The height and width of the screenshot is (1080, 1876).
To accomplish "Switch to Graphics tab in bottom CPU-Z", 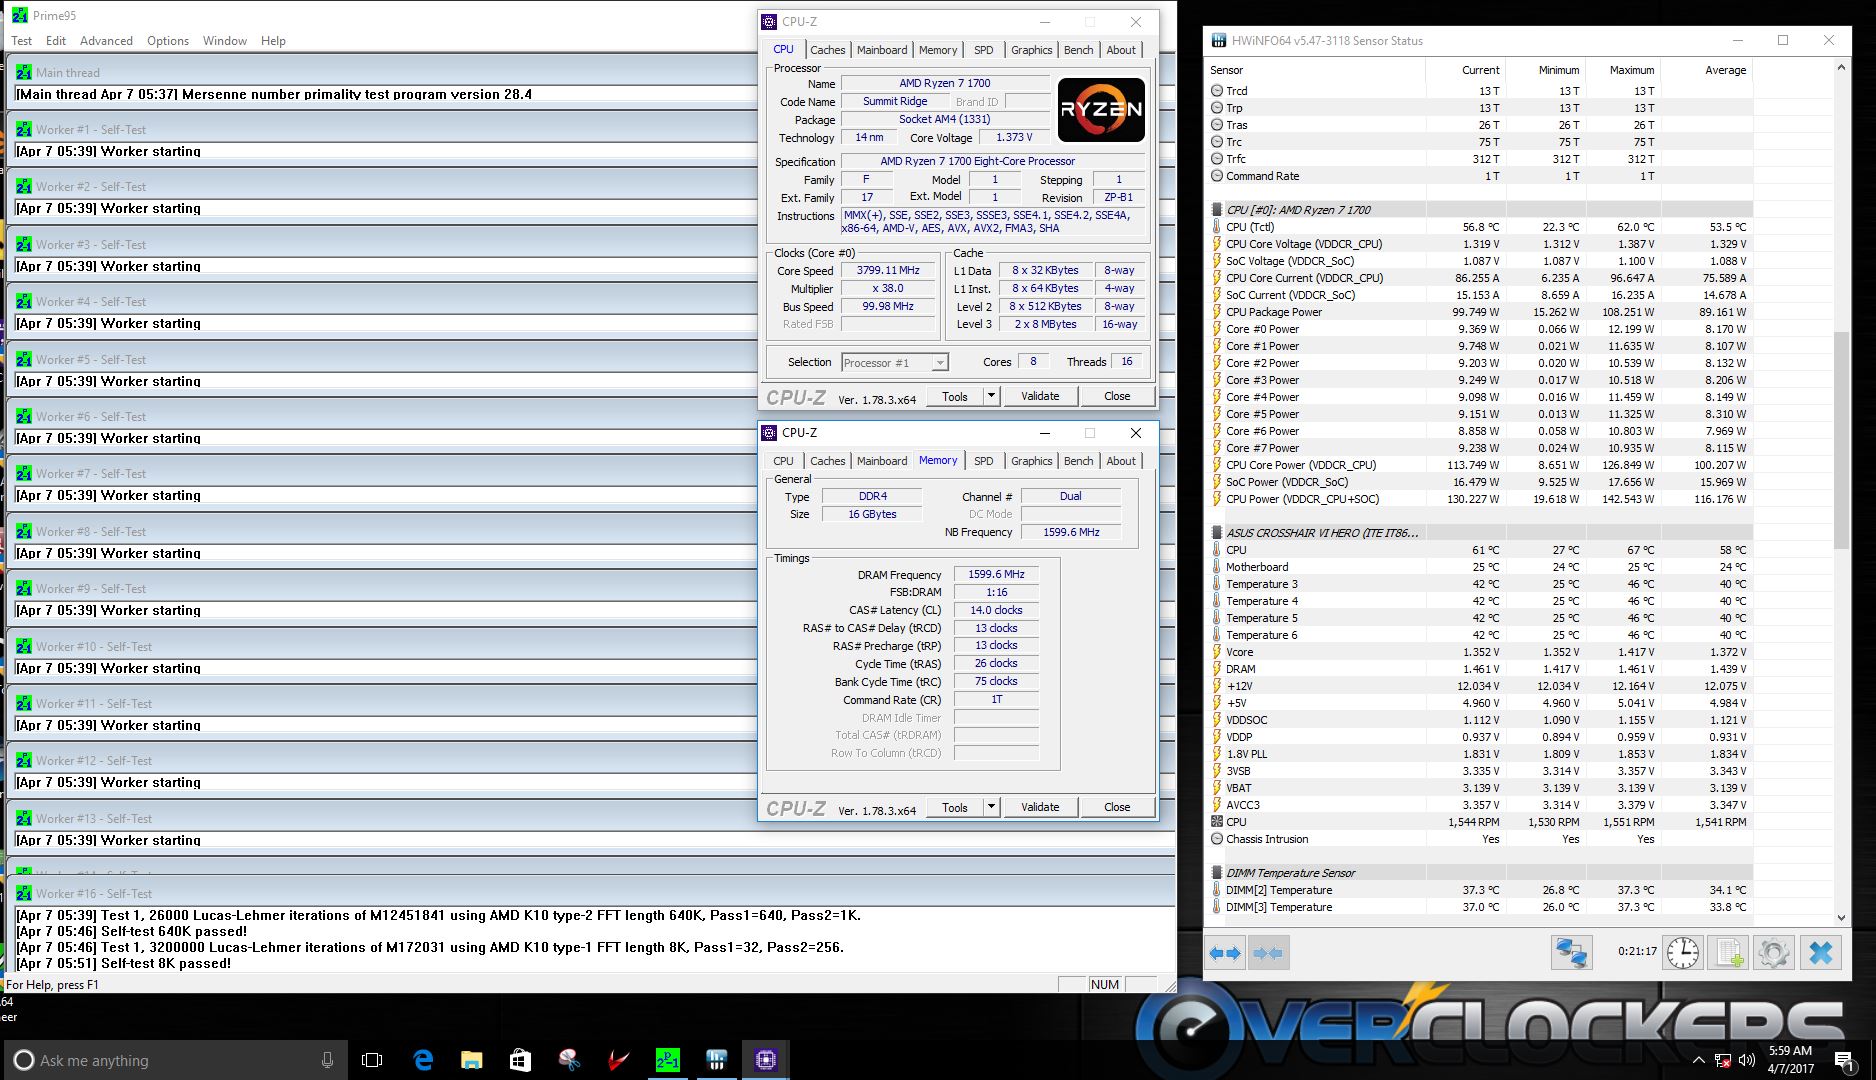I will click(1031, 461).
